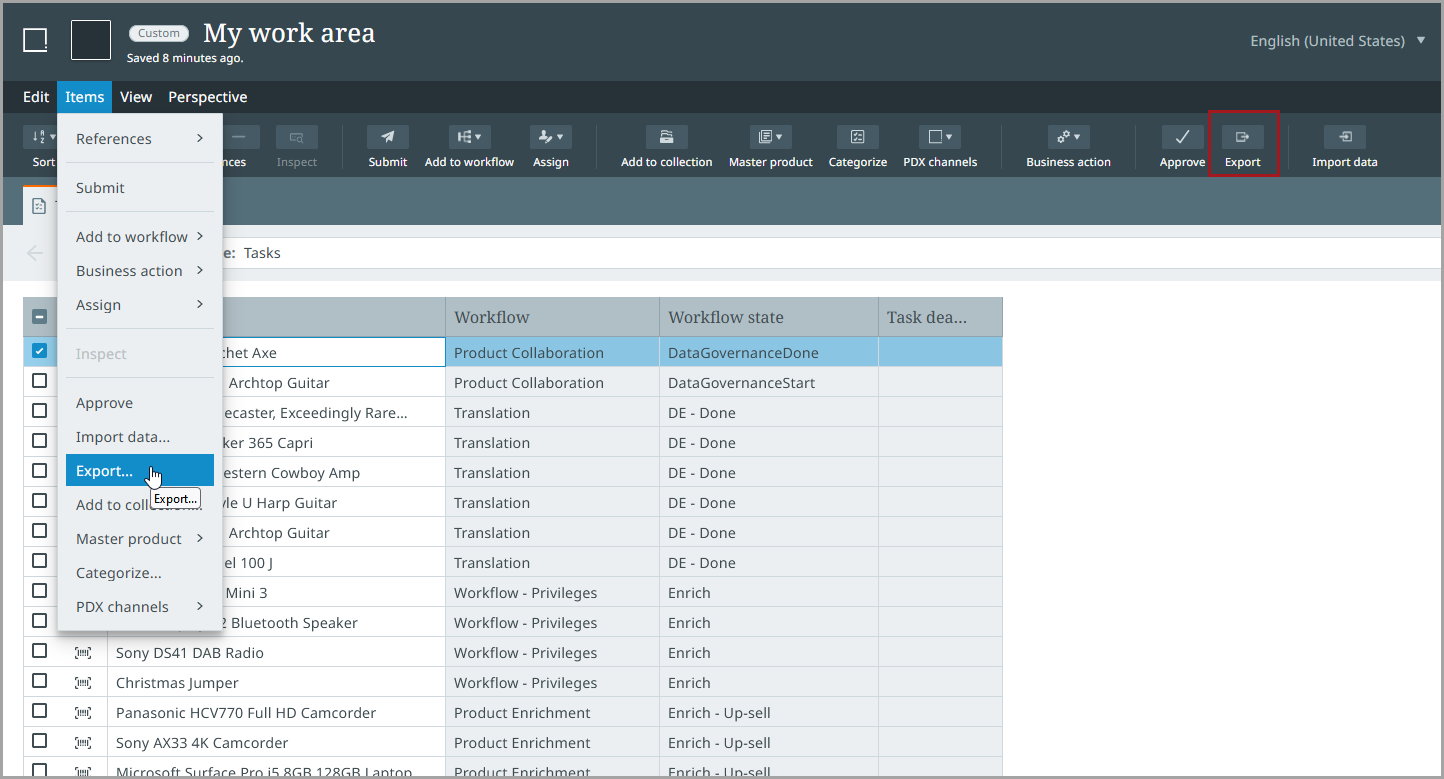
Task: Click the Export toolbar icon
Action: (x=1242, y=138)
